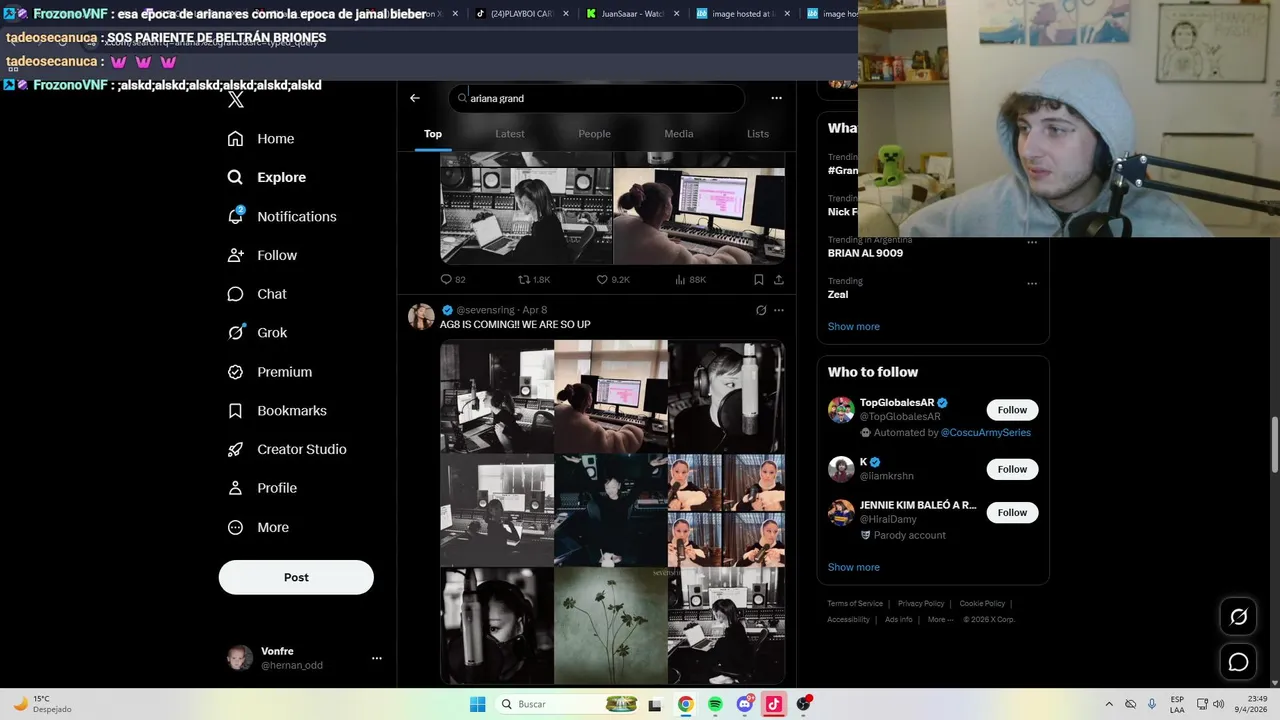The image size is (1280, 720).
Task: Click the X logo in sidebar
Action: [x=235, y=99]
